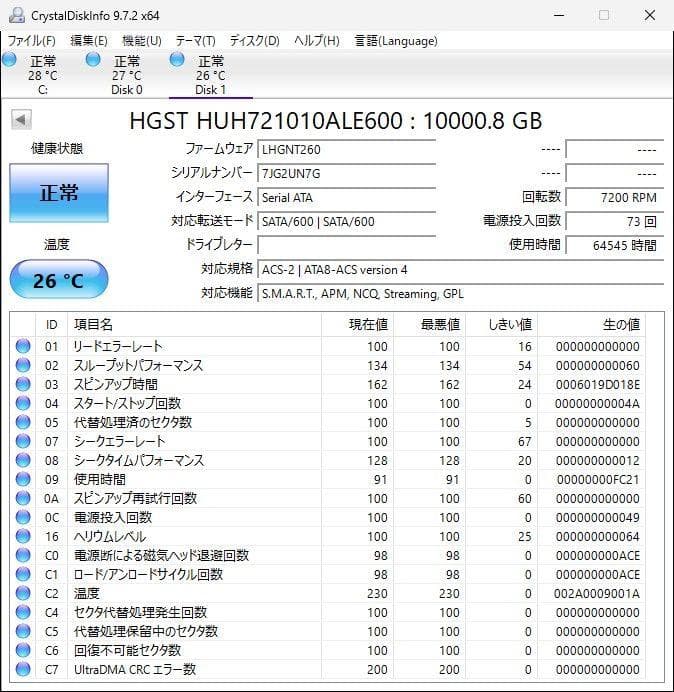The height and width of the screenshot is (692, 674).
Task: Click the しきい値 column header
Action: 501,324
